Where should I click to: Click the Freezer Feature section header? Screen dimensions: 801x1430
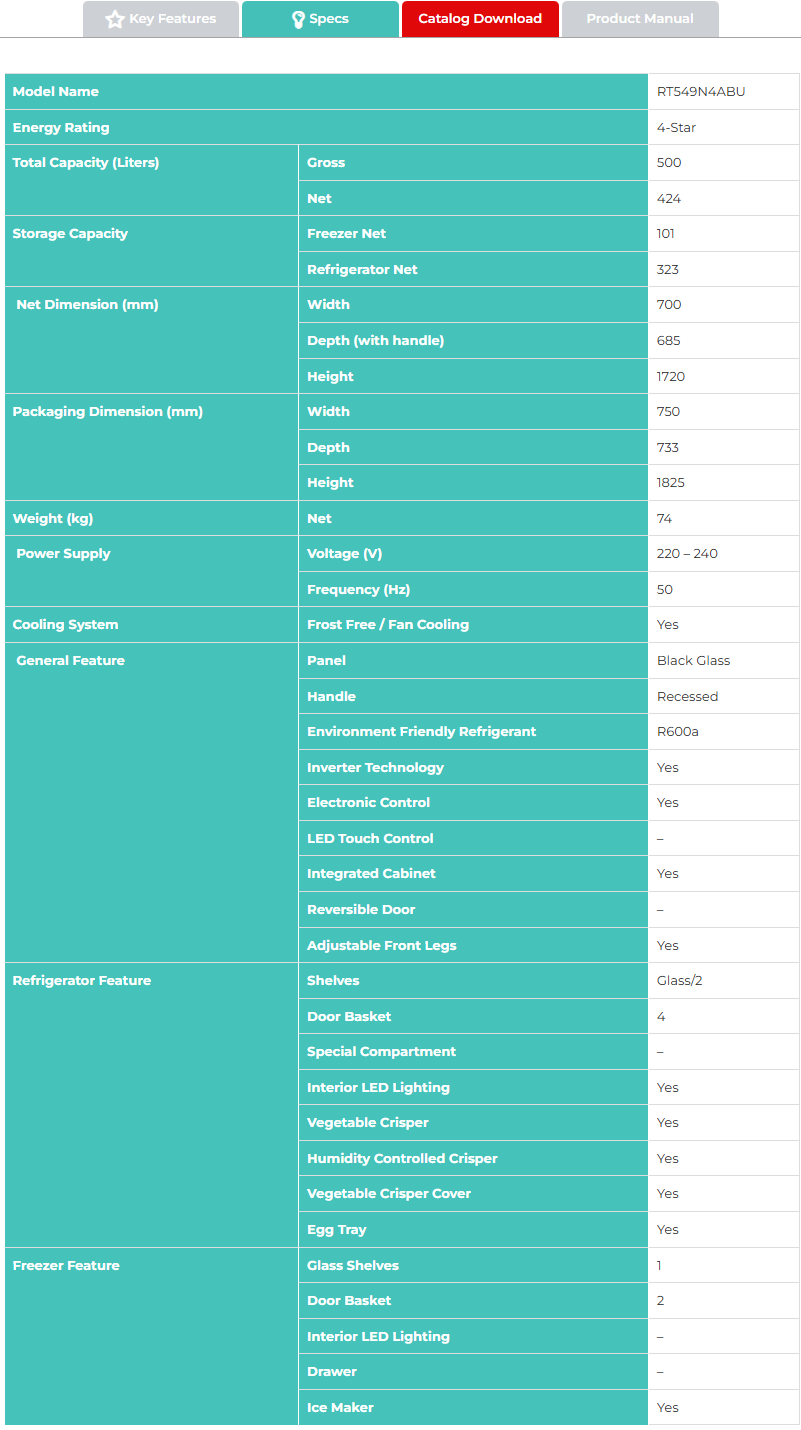66,1266
